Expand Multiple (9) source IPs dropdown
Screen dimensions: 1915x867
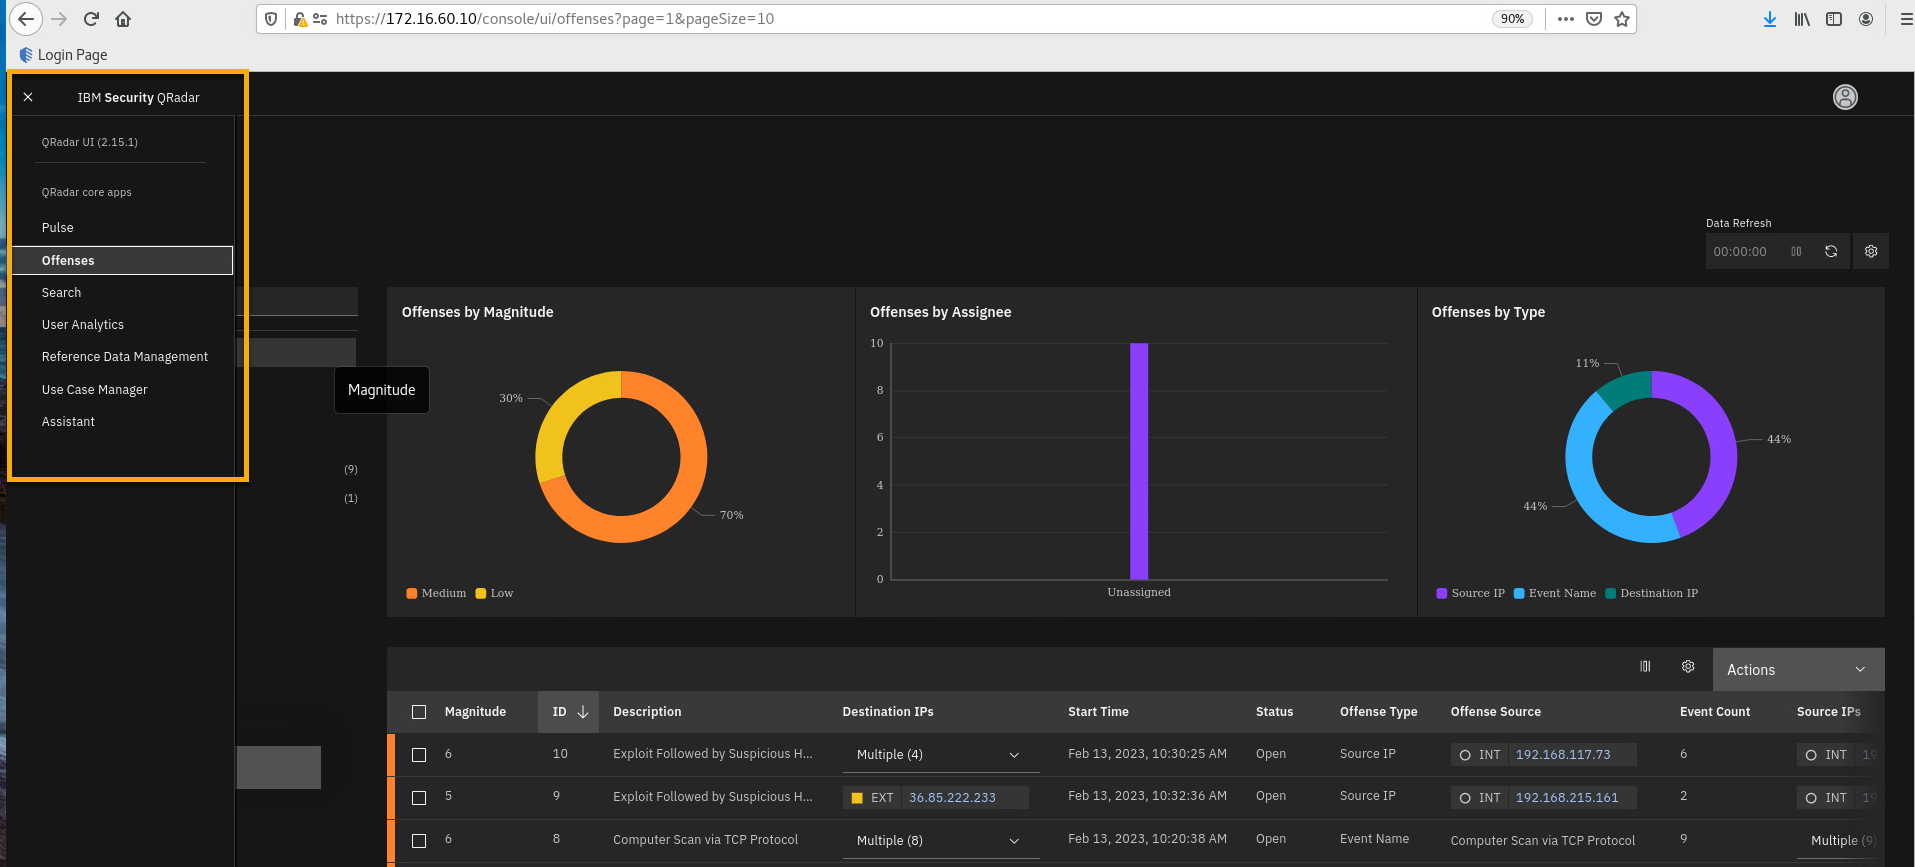1842,841
